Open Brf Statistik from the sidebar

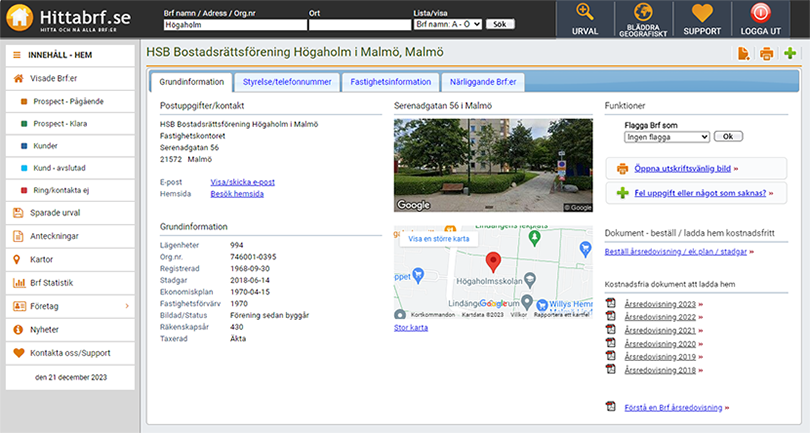[x=50, y=282]
